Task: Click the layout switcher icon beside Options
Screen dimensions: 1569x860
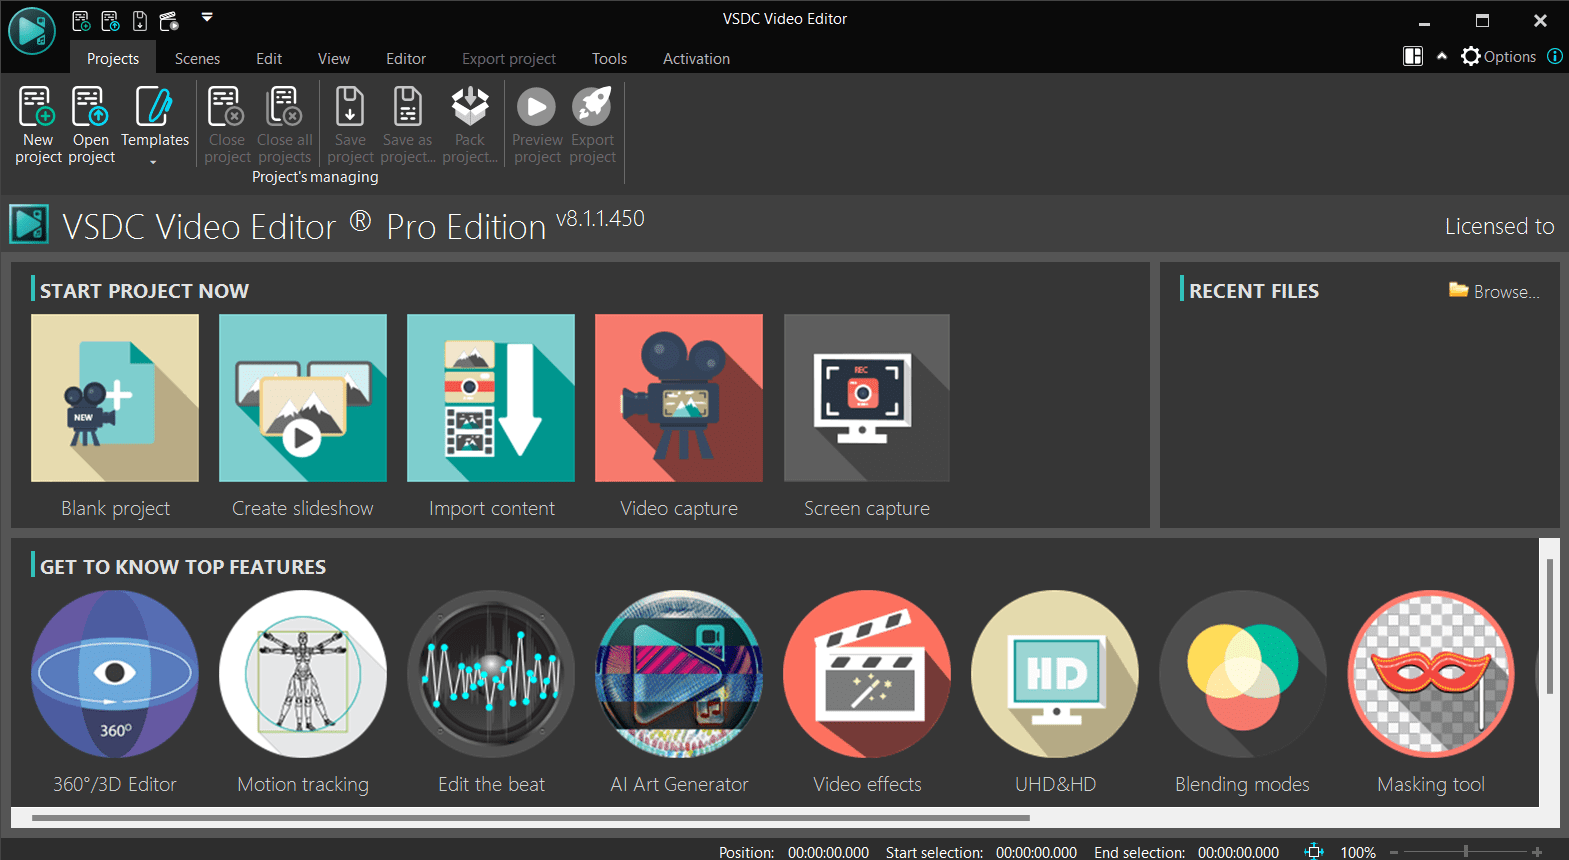Action: pyautogui.click(x=1413, y=57)
